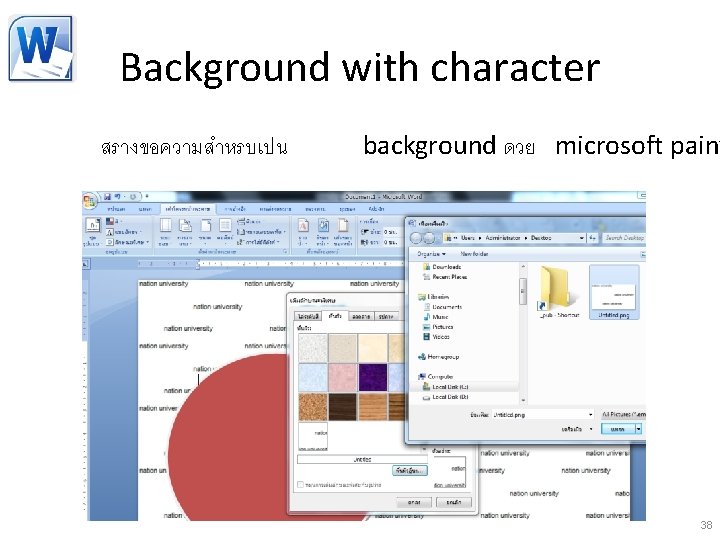720x540 pixels.
Task: Open Recent Places in the navigation pane
Action: click(445, 277)
